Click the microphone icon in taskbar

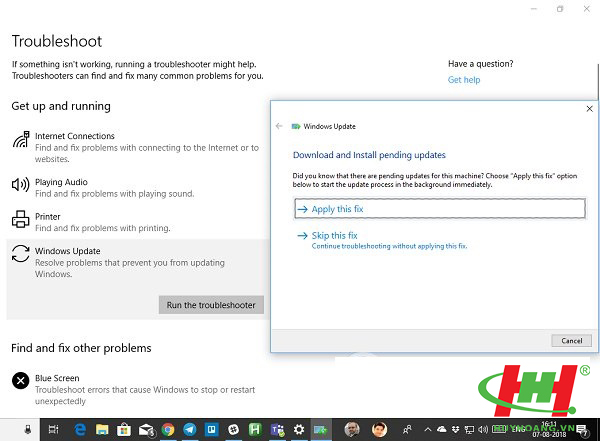coord(28,430)
